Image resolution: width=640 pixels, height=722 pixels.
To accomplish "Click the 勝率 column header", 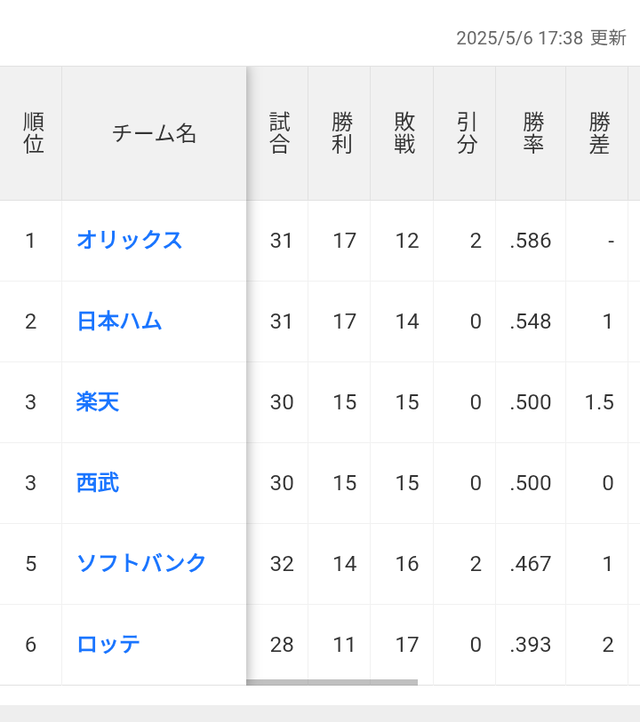I will point(531,134).
